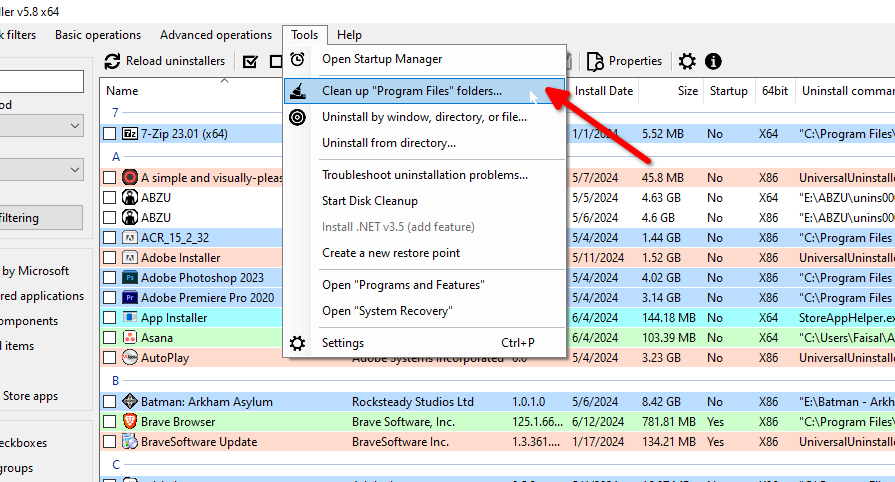Click the 'Store apps' filter option

pyautogui.click(x=30, y=396)
